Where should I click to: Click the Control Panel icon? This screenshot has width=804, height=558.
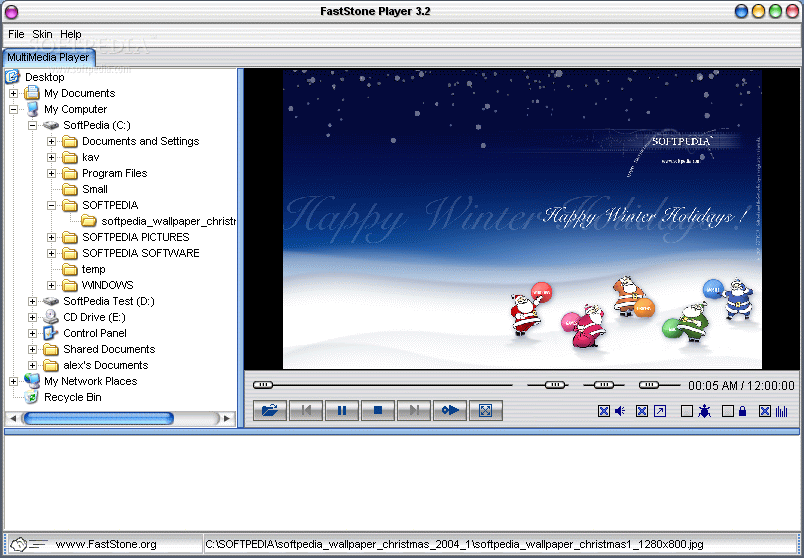click(51, 333)
